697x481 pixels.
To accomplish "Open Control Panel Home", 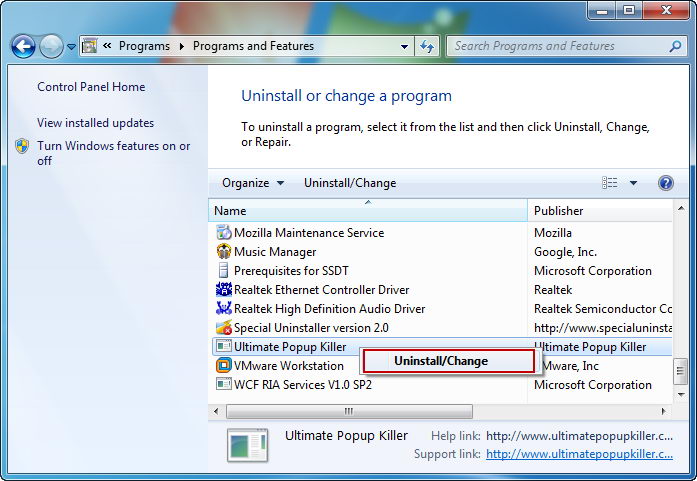I will coord(91,87).
